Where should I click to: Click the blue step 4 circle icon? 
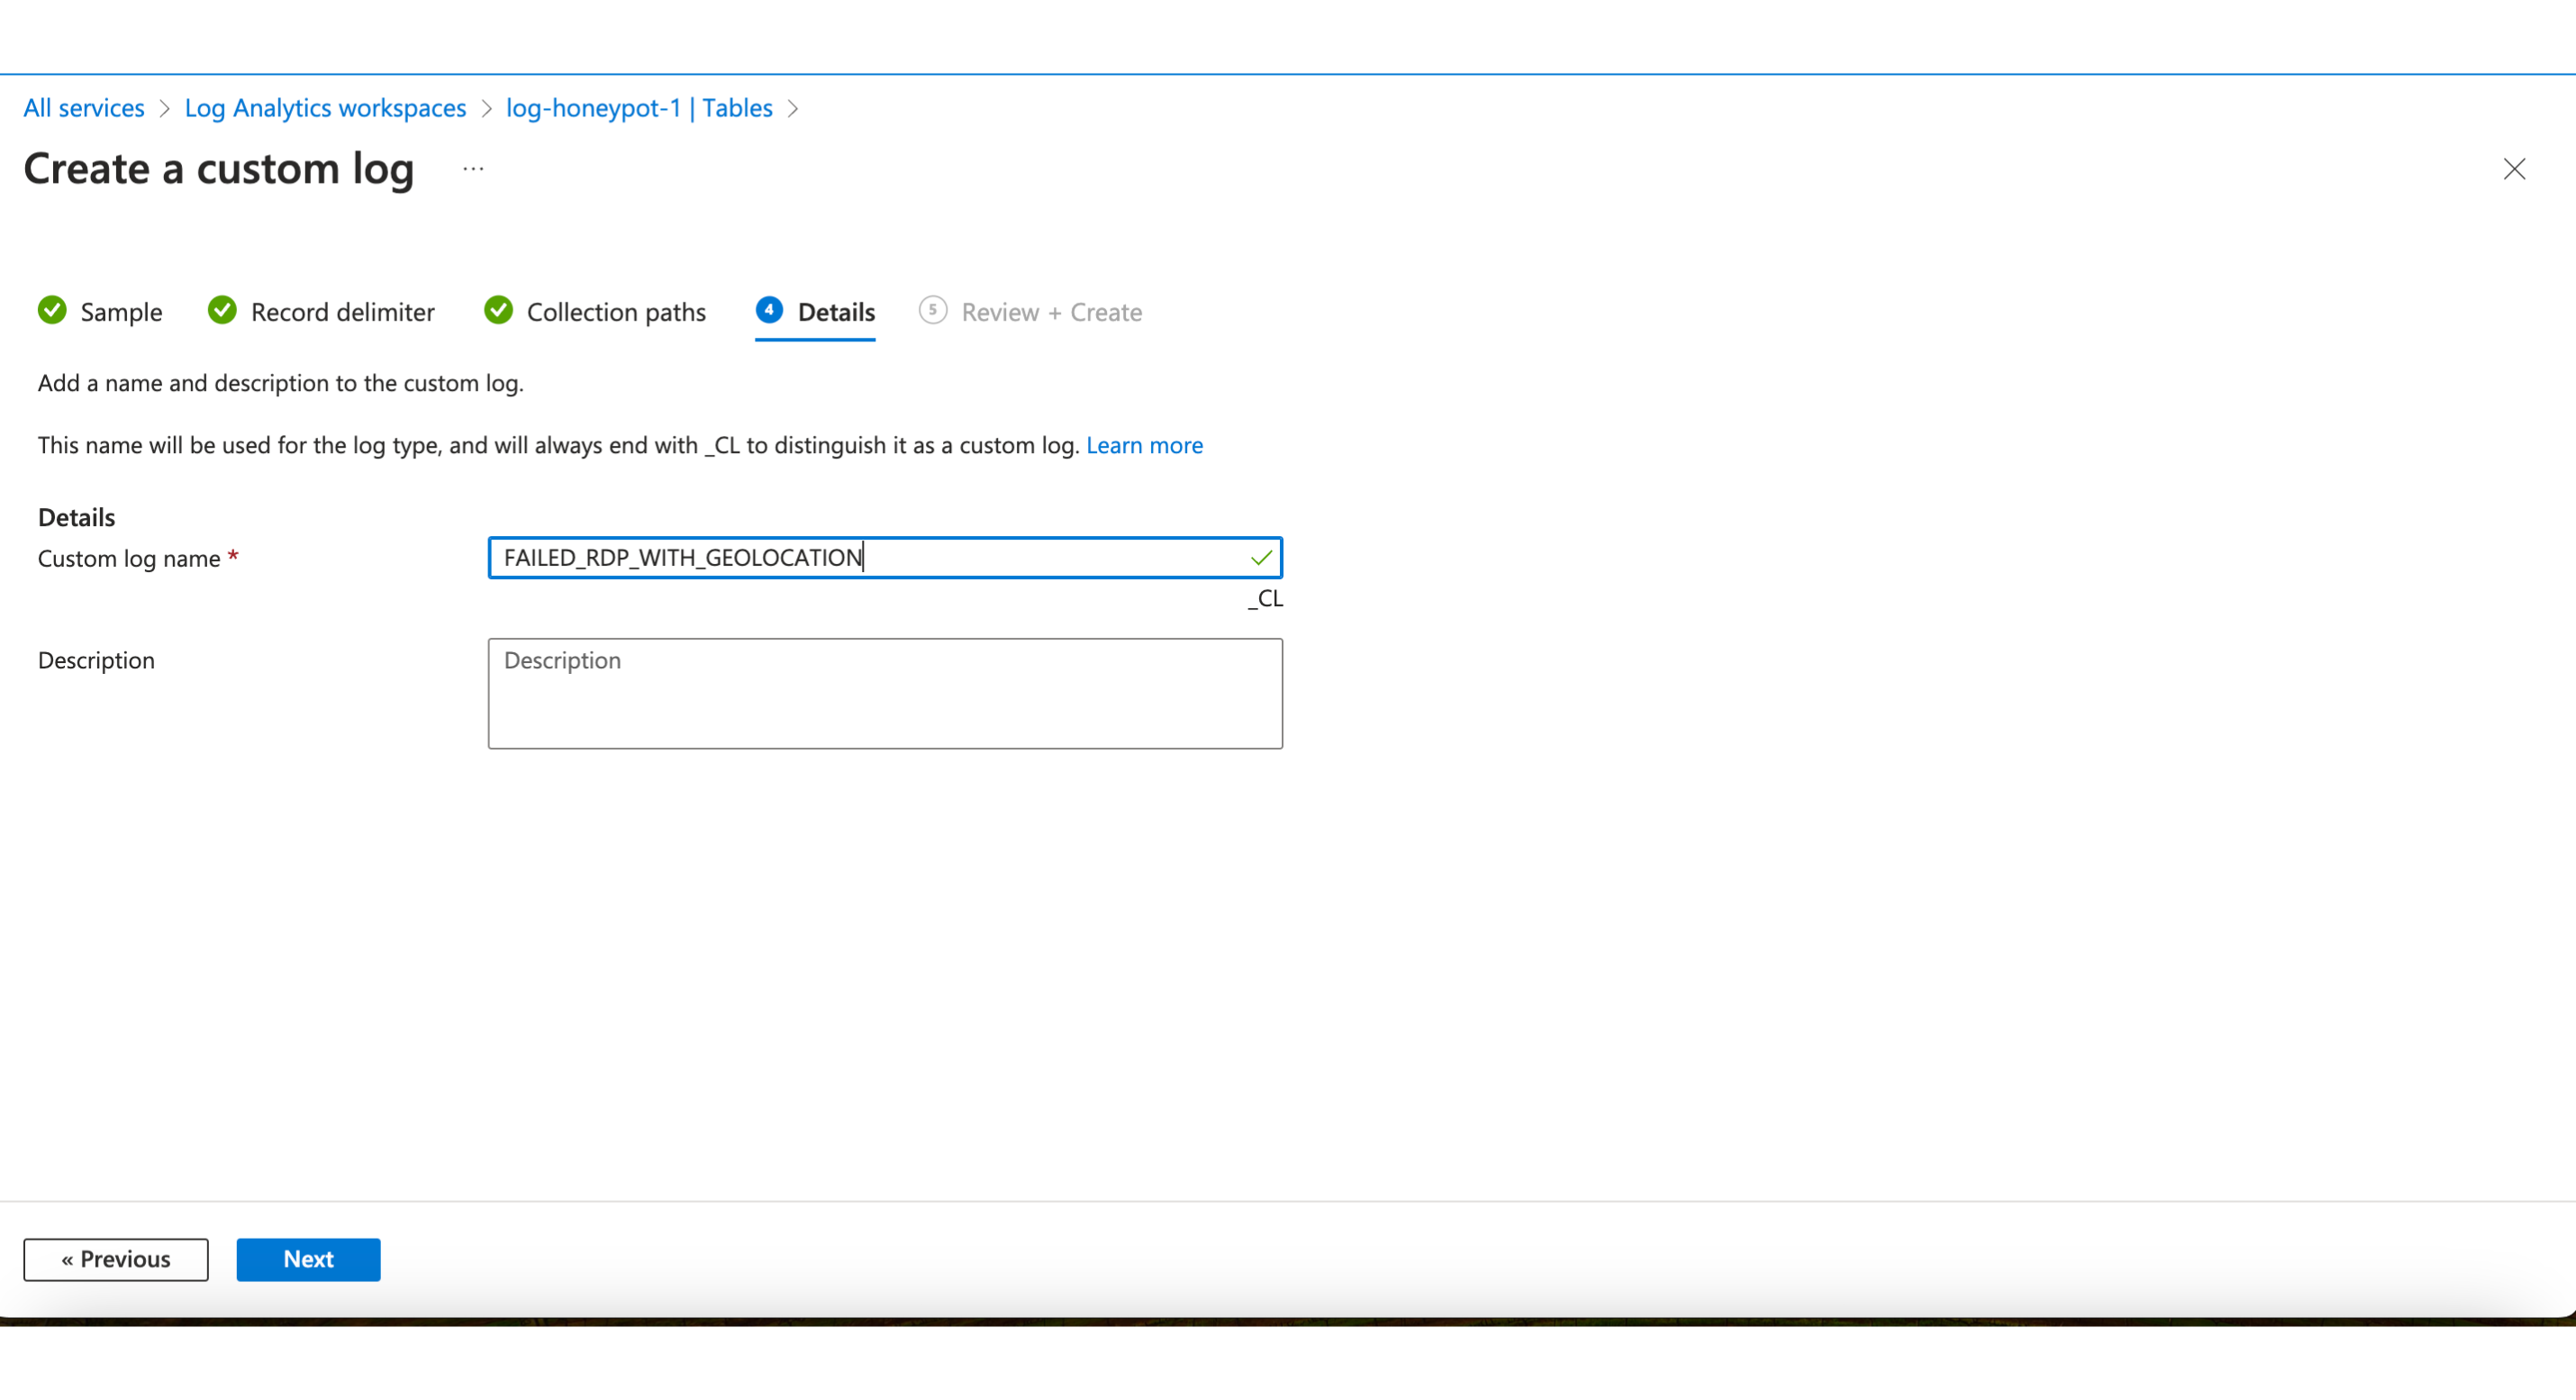pos(769,310)
